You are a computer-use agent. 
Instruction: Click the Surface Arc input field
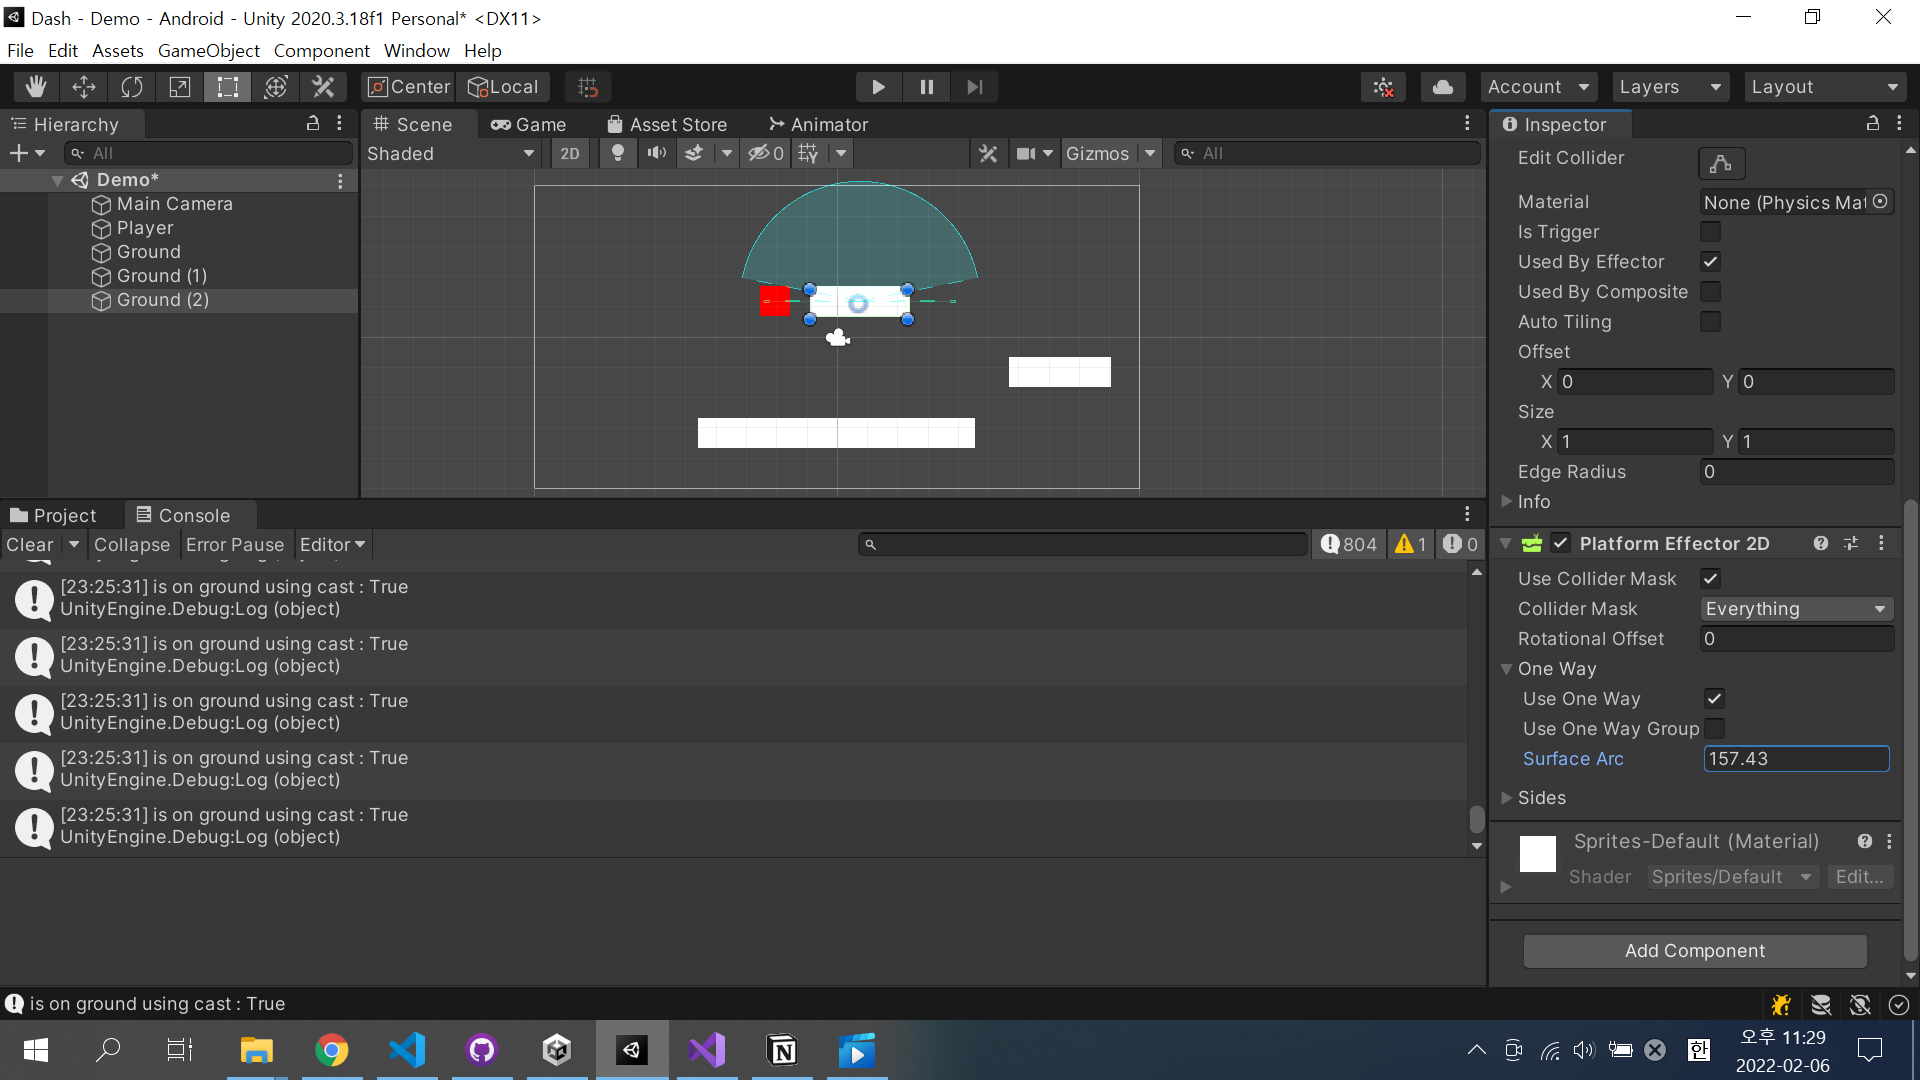click(1797, 758)
